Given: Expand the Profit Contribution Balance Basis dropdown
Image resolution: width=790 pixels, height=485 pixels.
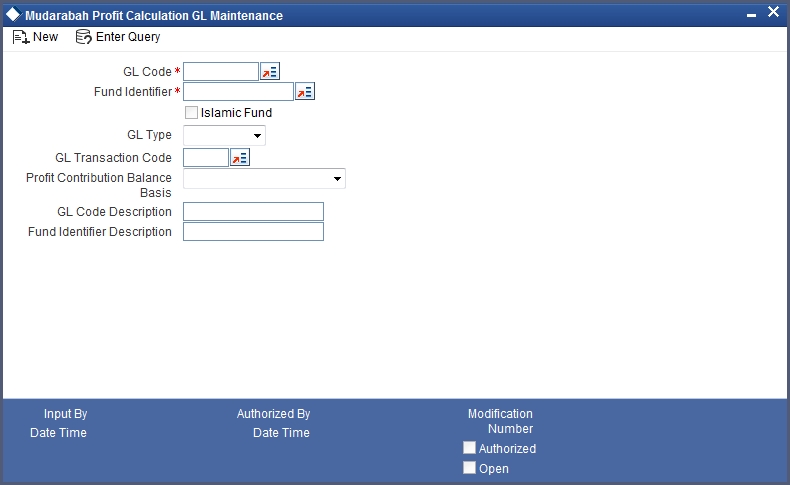Looking at the screenshot, I should (265, 179).
